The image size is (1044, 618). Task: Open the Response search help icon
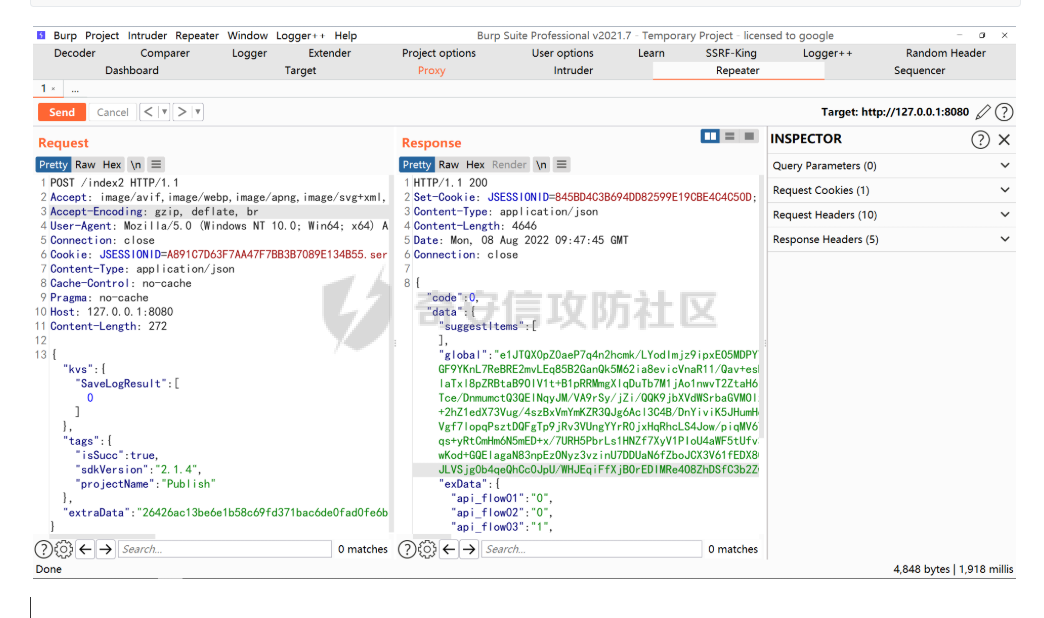point(407,549)
